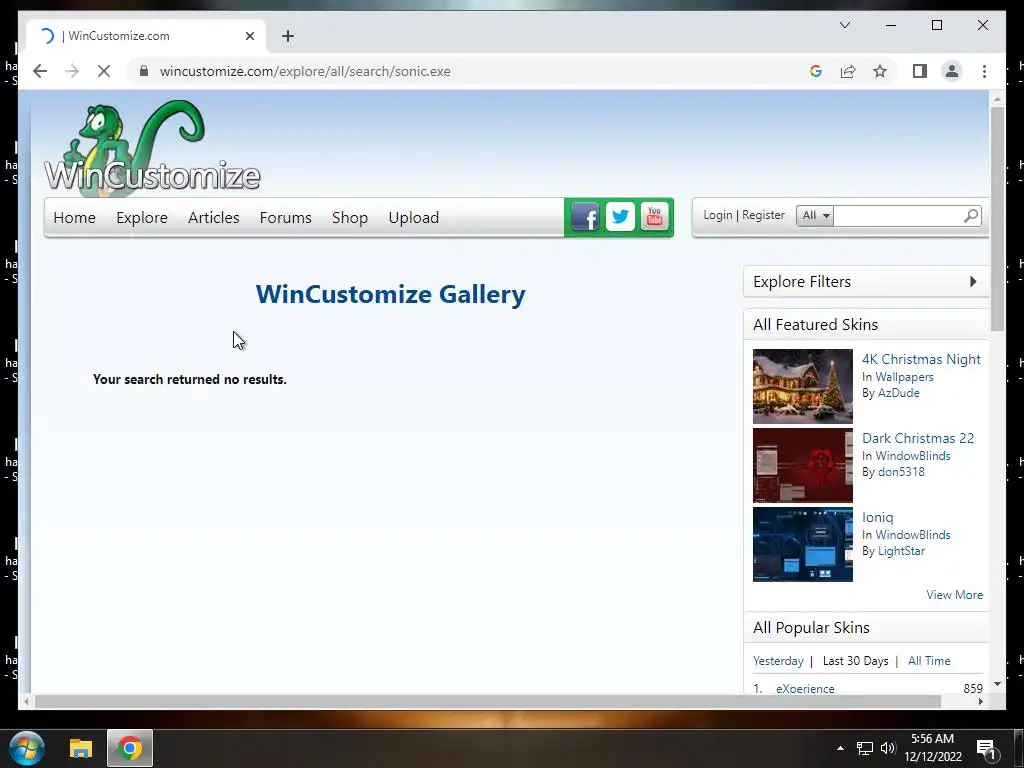View site information via padlock icon
Screen dimensions: 1024x768
pos(144,71)
